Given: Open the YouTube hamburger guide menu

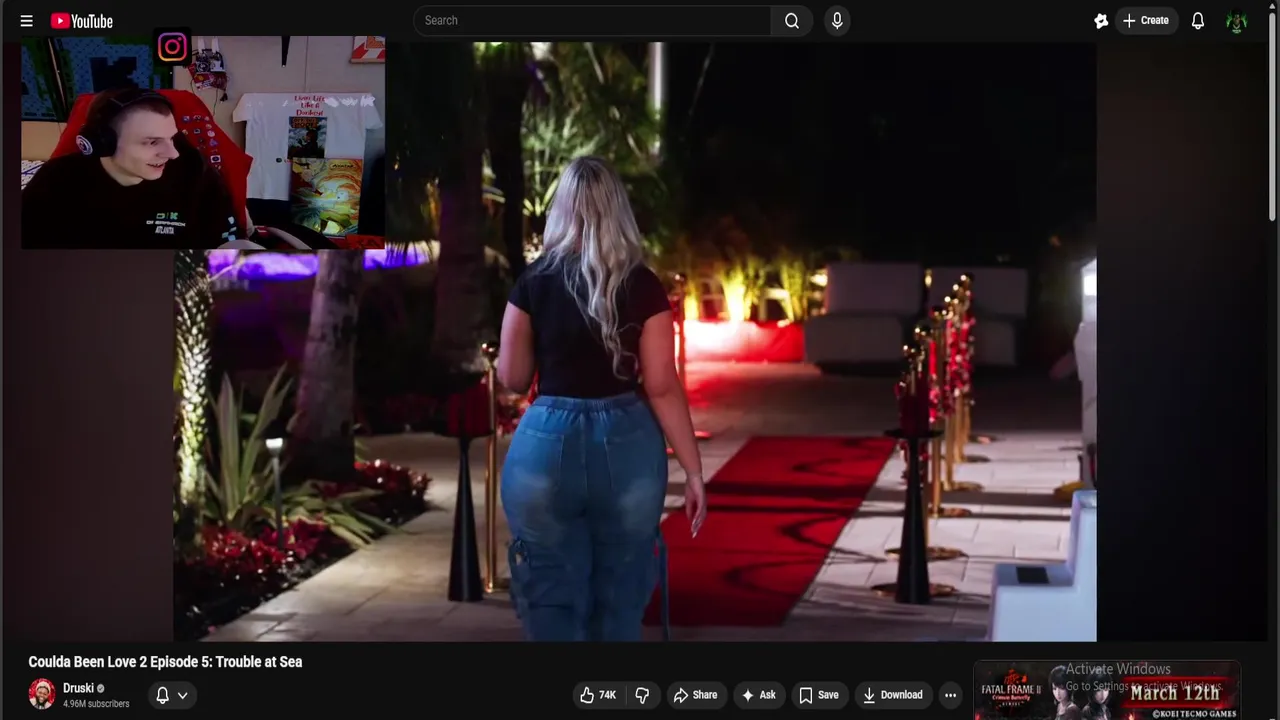Looking at the screenshot, I should click(x=27, y=20).
